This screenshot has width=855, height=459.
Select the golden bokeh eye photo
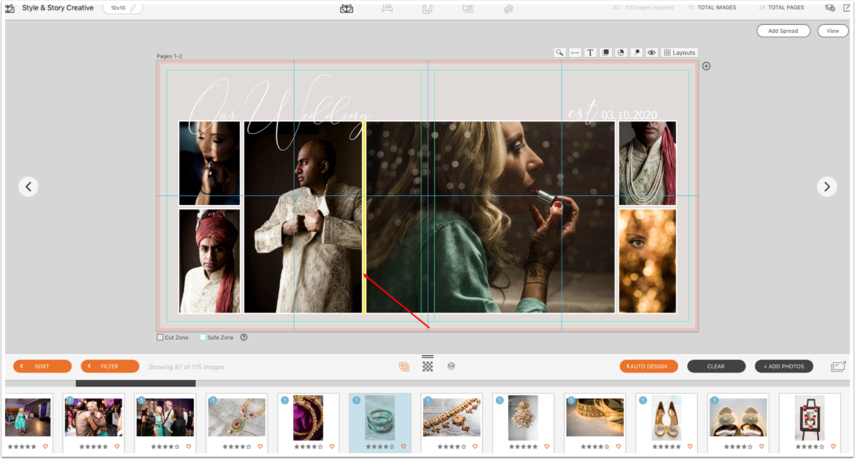point(647,261)
